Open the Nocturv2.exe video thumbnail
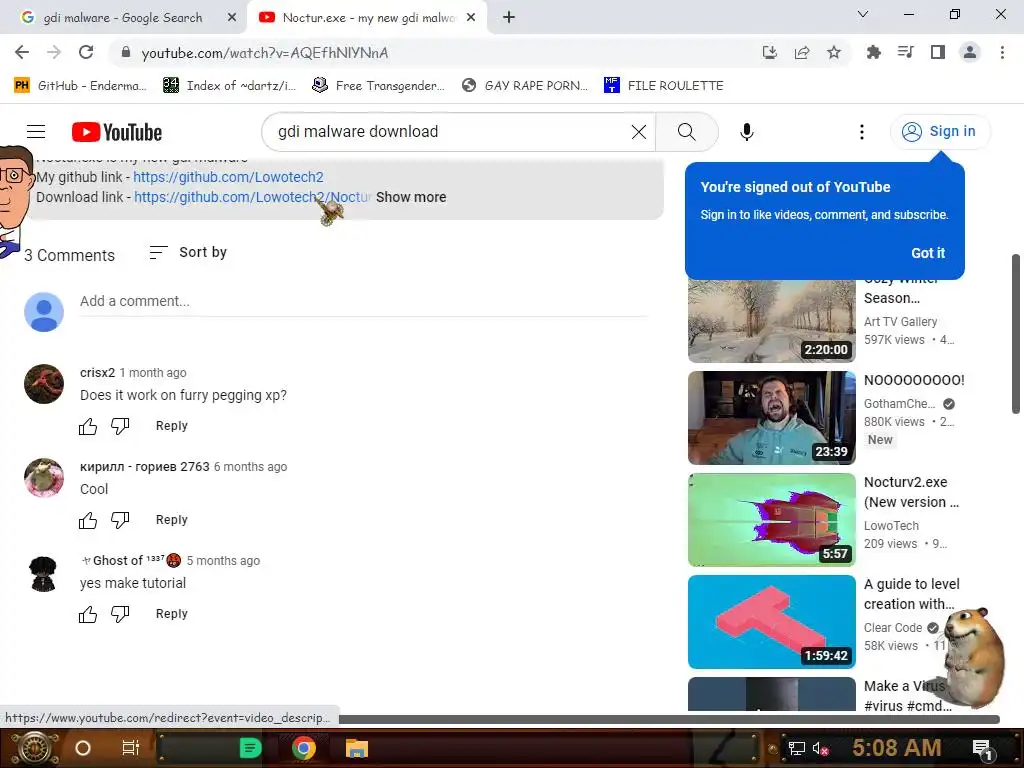Viewport: 1024px width, 768px height. coord(771,520)
